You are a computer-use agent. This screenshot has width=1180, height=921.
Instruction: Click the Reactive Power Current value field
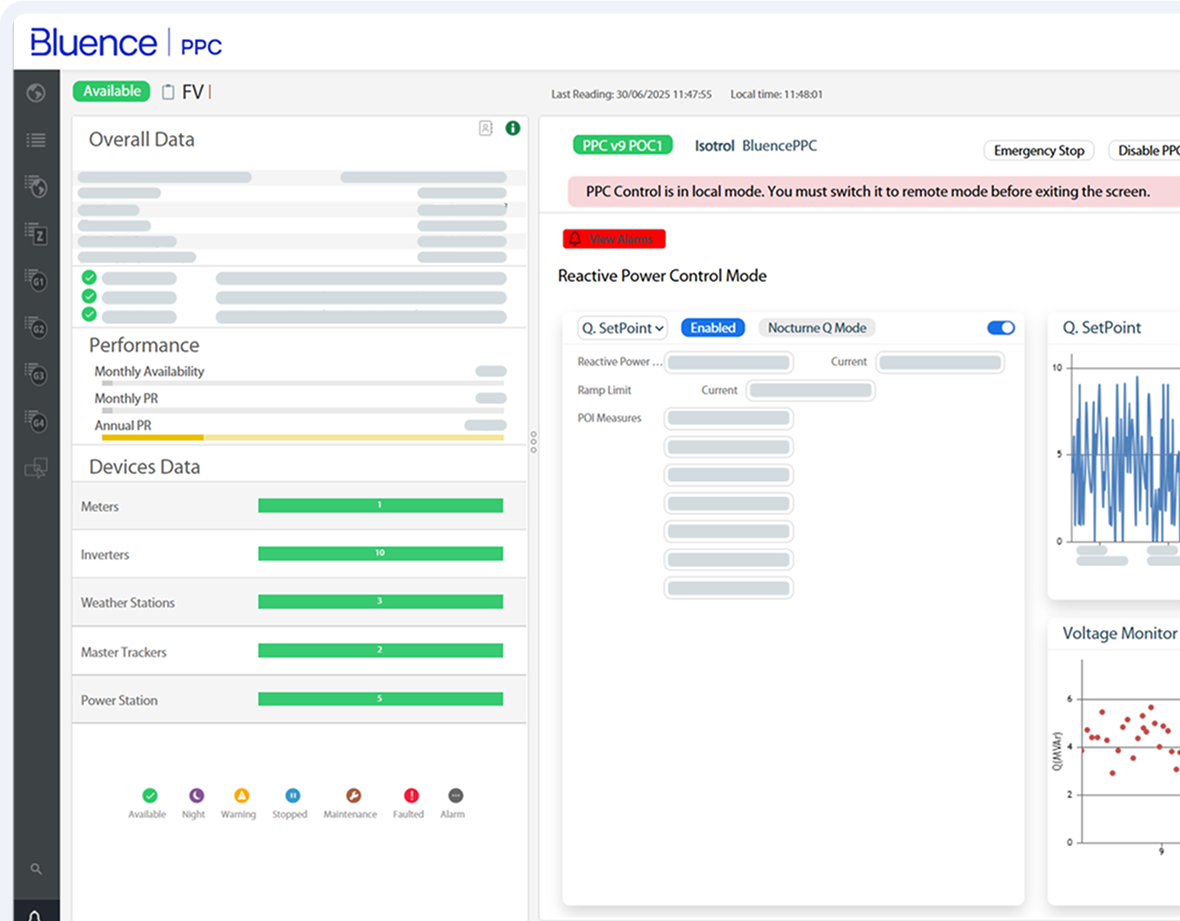pyautogui.click(x=940, y=362)
